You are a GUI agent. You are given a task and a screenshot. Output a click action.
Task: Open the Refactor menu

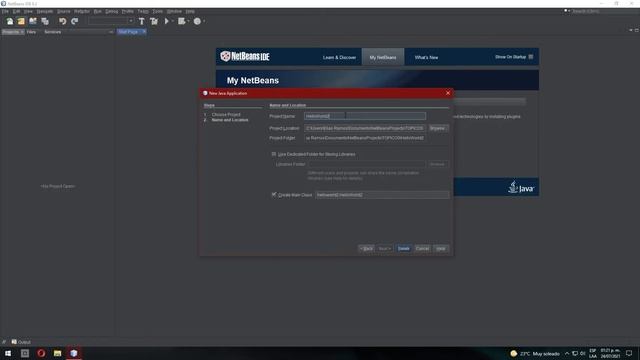[82, 11]
